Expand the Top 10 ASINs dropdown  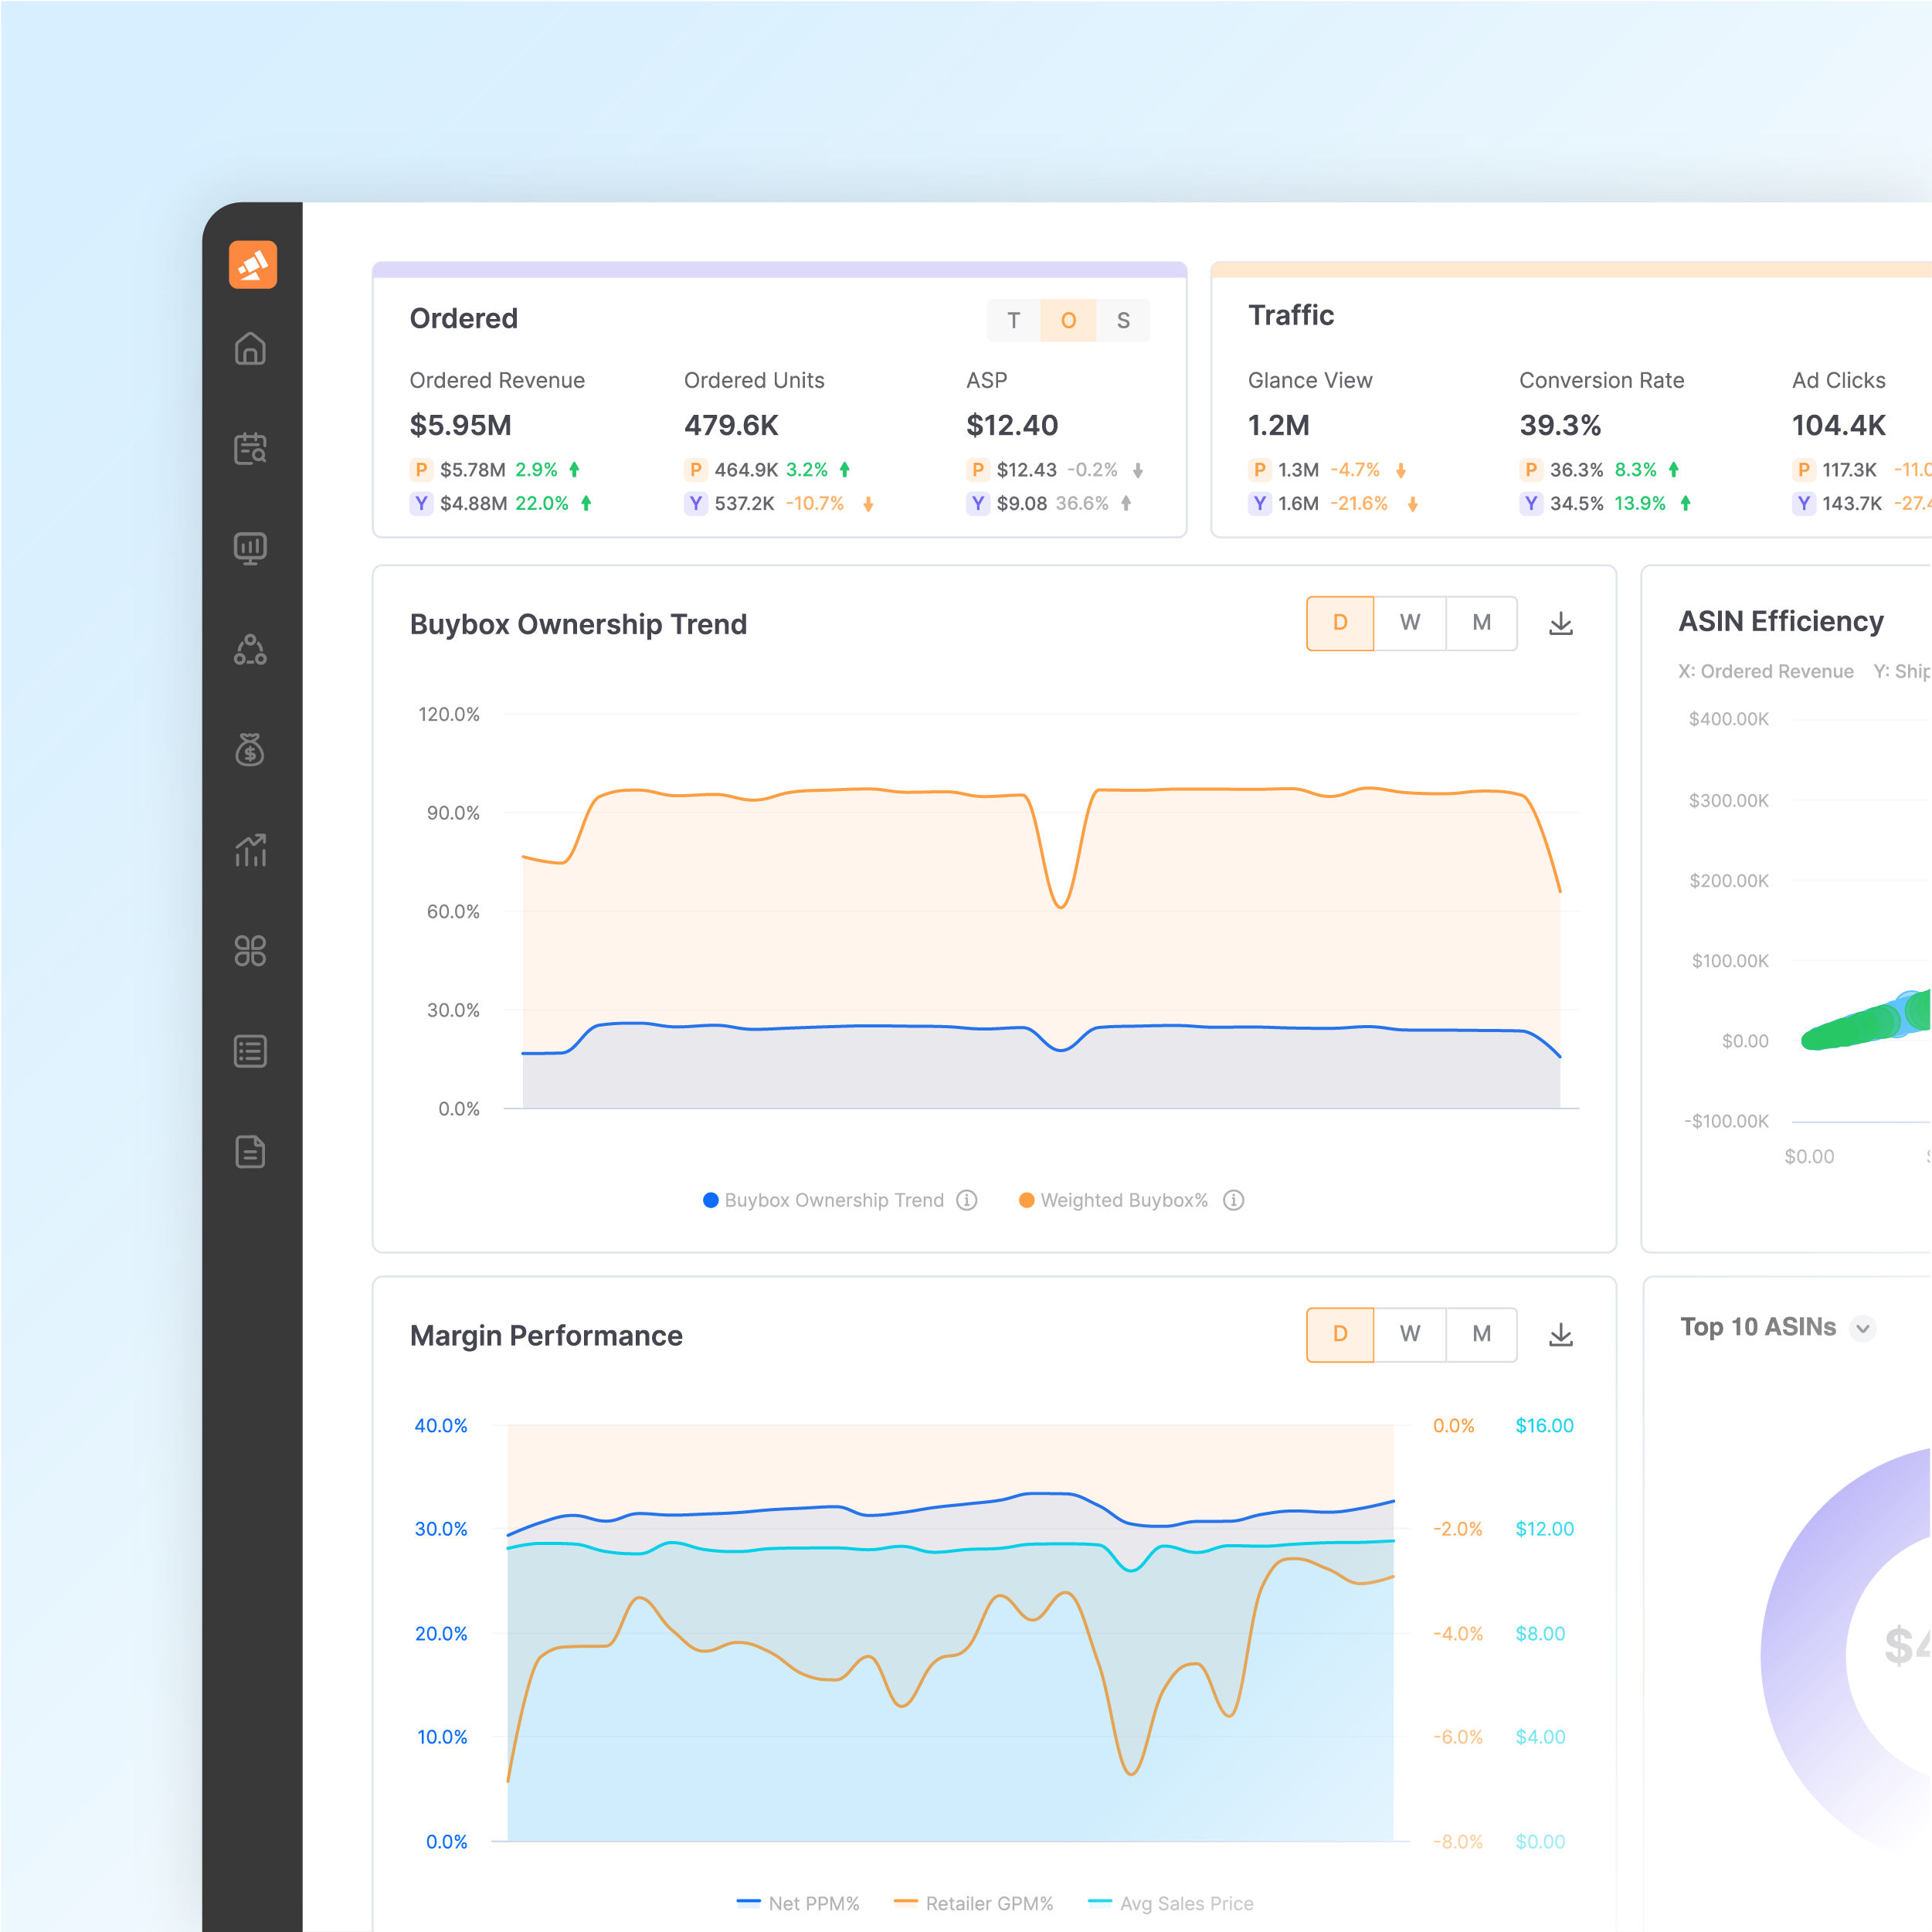(x=1862, y=1329)
